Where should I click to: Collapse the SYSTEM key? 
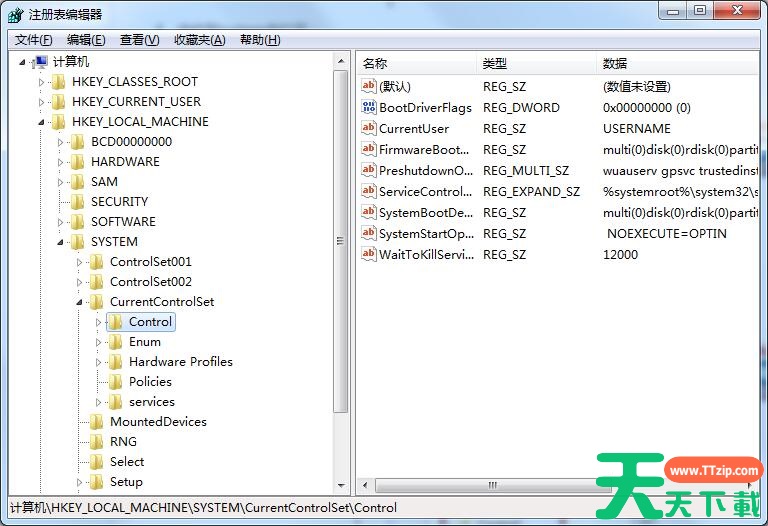pyautogui.click(x=60, y=242)
